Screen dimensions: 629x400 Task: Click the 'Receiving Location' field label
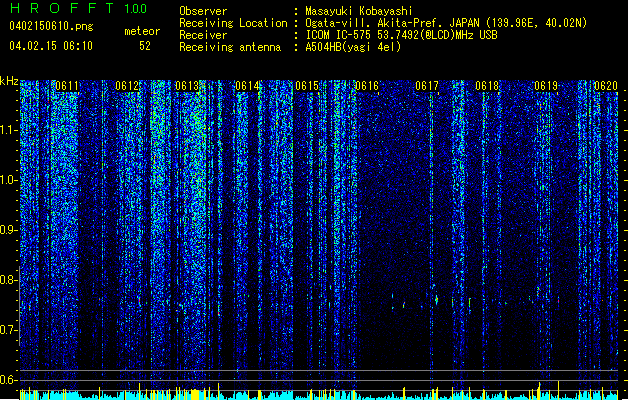[233, 23]
